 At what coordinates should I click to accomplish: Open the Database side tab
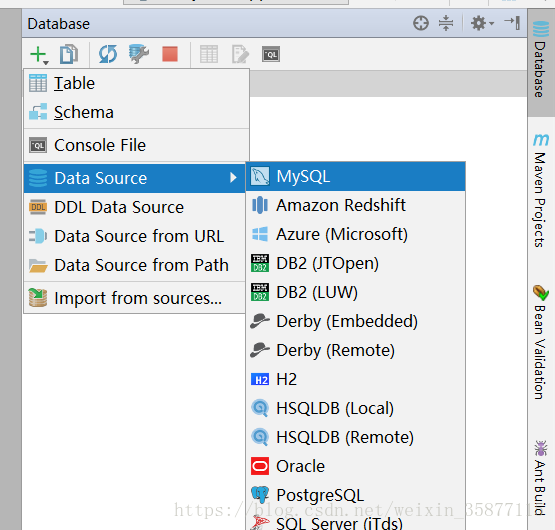[540, 62]
